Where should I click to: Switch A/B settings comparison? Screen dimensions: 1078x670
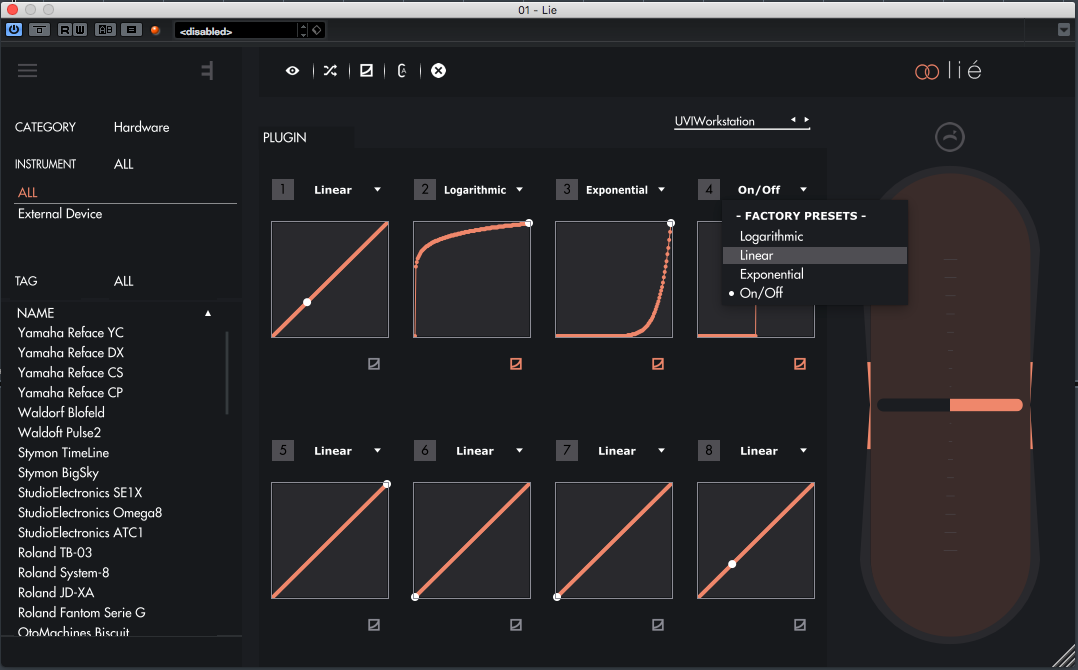pyautogui.click(x=105, y=30)
